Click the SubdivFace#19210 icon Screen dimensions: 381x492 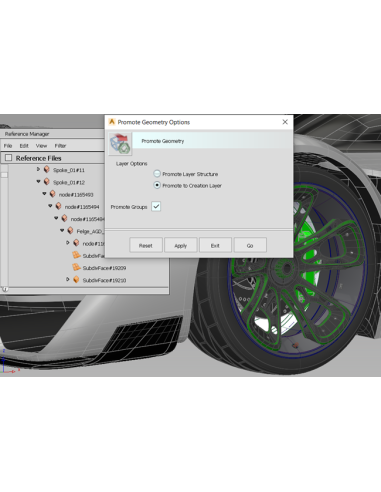click(76, 280)
